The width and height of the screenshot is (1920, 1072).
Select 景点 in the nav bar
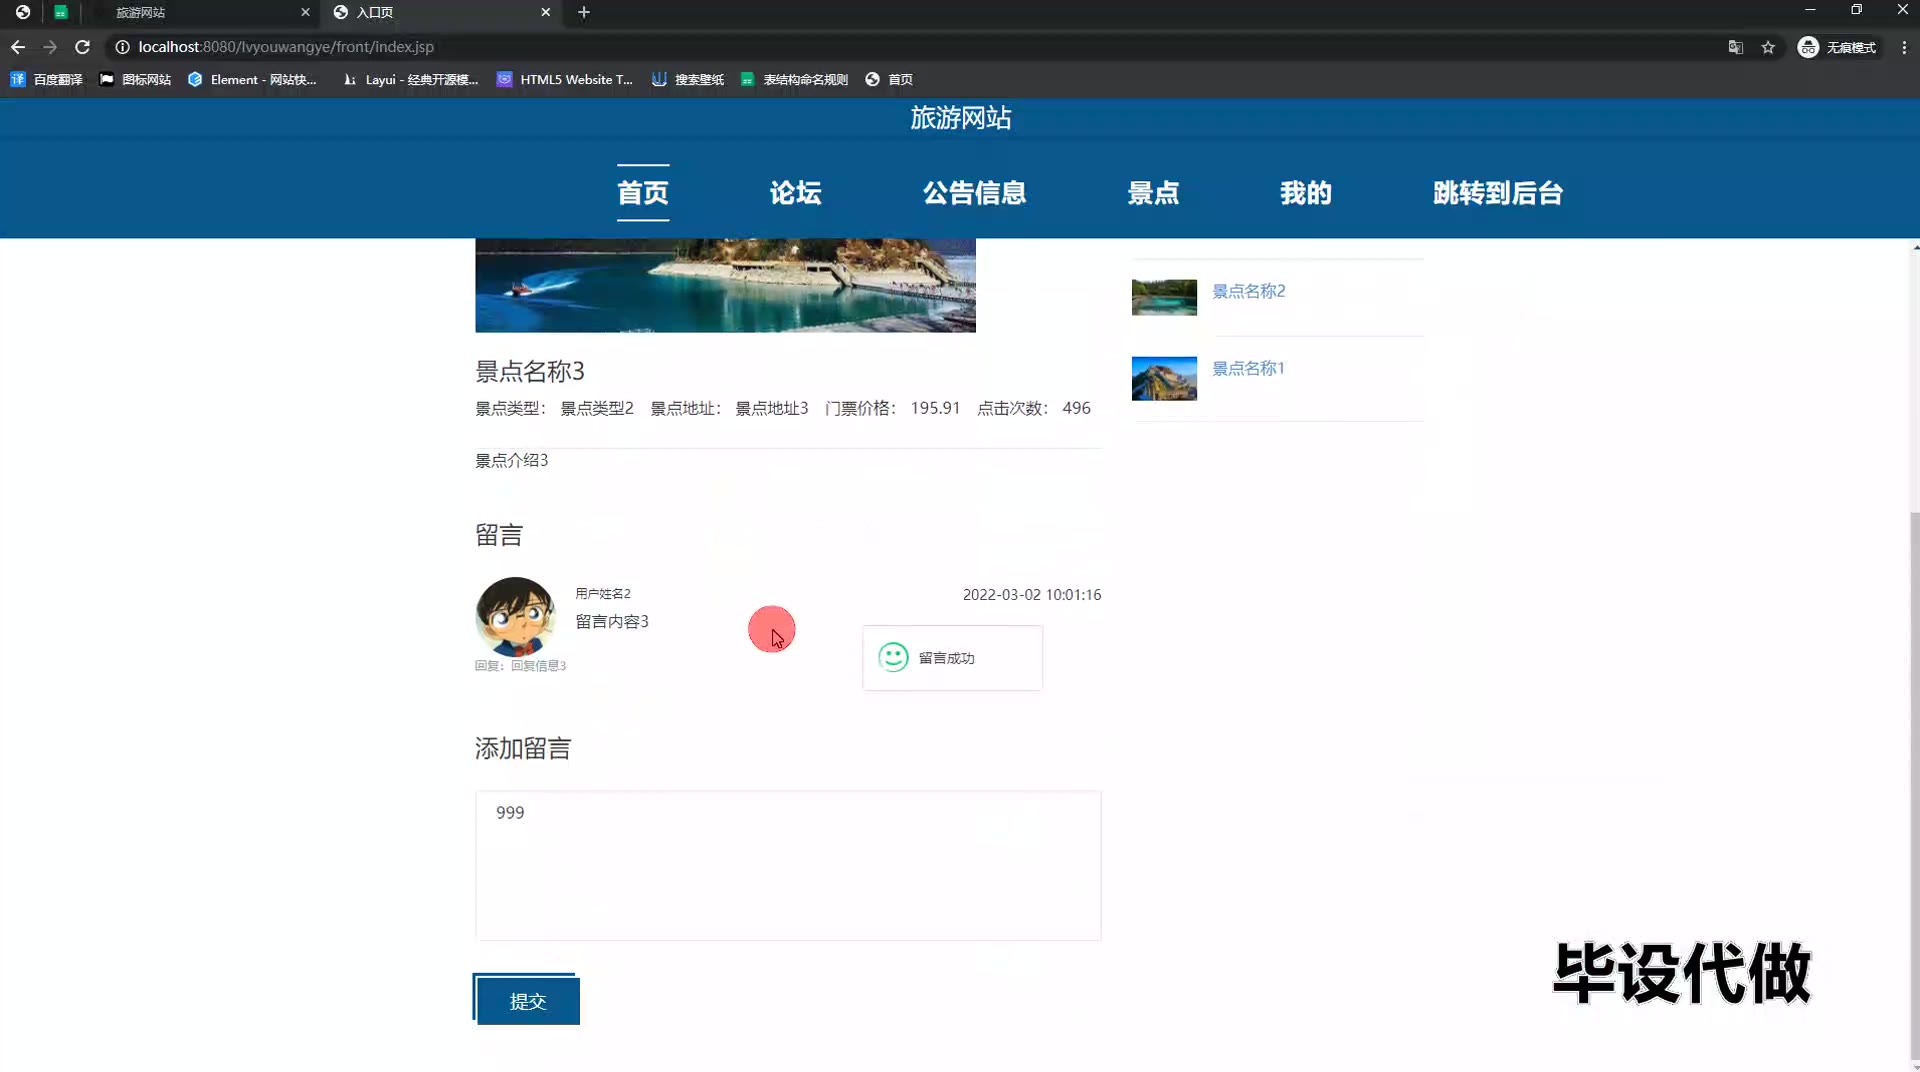[x=1153, y=193]
